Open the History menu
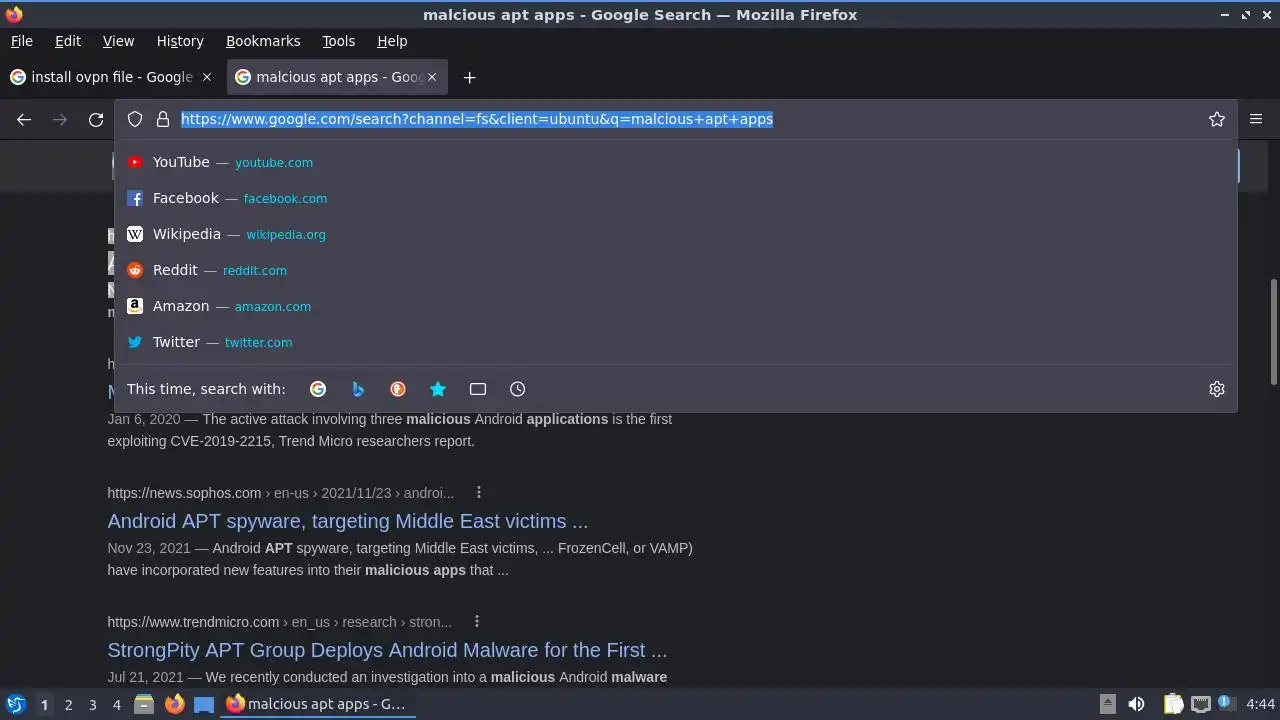The height and width of the screenshot is (720, 1280). pyautogui.click(x=180, y=41)
